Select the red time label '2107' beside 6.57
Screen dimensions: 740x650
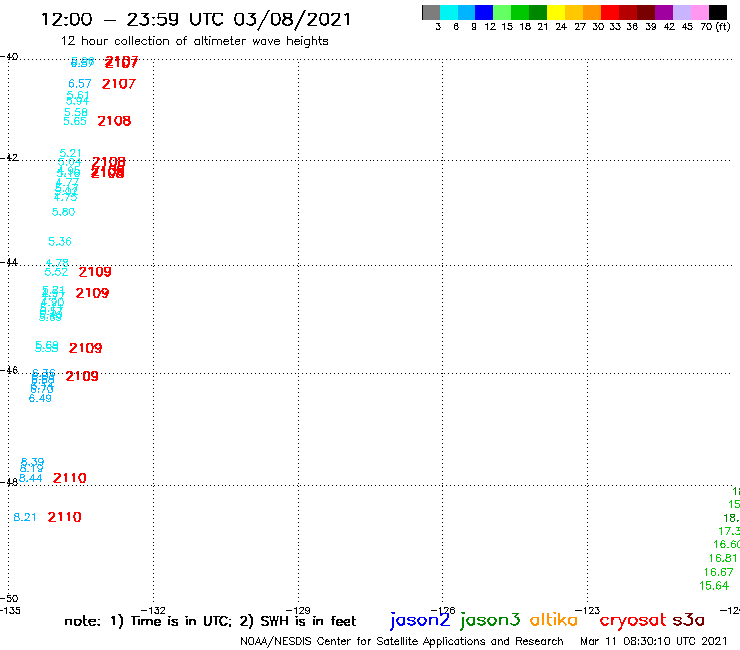(119, 84)
